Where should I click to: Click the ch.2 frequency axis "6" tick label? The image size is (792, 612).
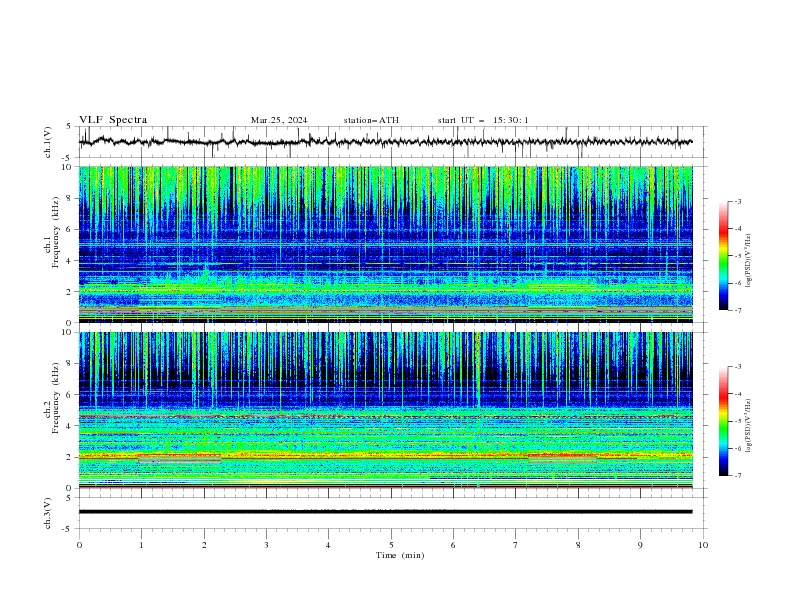pos(71,395)
